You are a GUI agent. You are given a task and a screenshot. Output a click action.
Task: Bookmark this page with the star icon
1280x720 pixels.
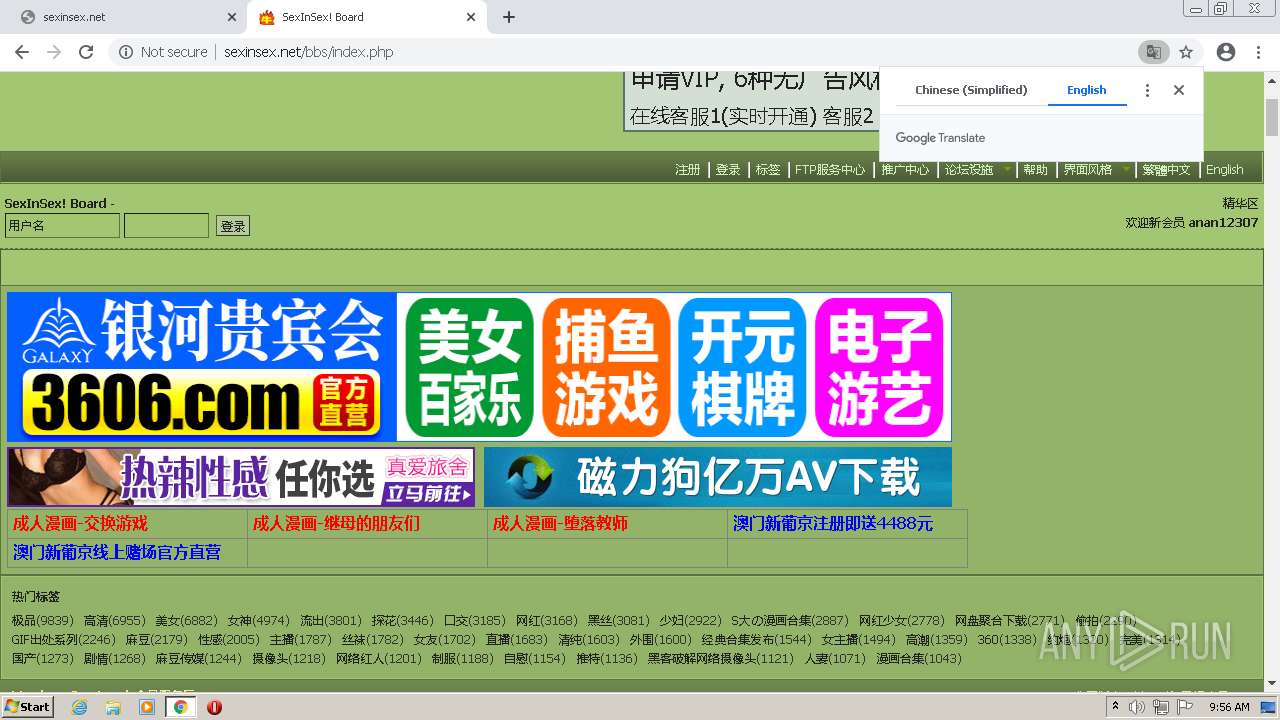[x=1186, y=52]
